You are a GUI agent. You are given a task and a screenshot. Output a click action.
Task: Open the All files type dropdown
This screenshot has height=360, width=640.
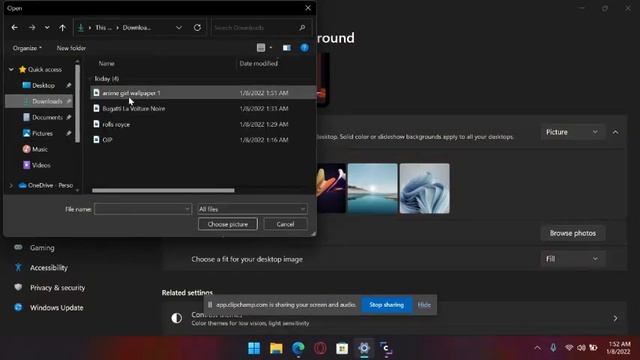click(x=252, y=209)
